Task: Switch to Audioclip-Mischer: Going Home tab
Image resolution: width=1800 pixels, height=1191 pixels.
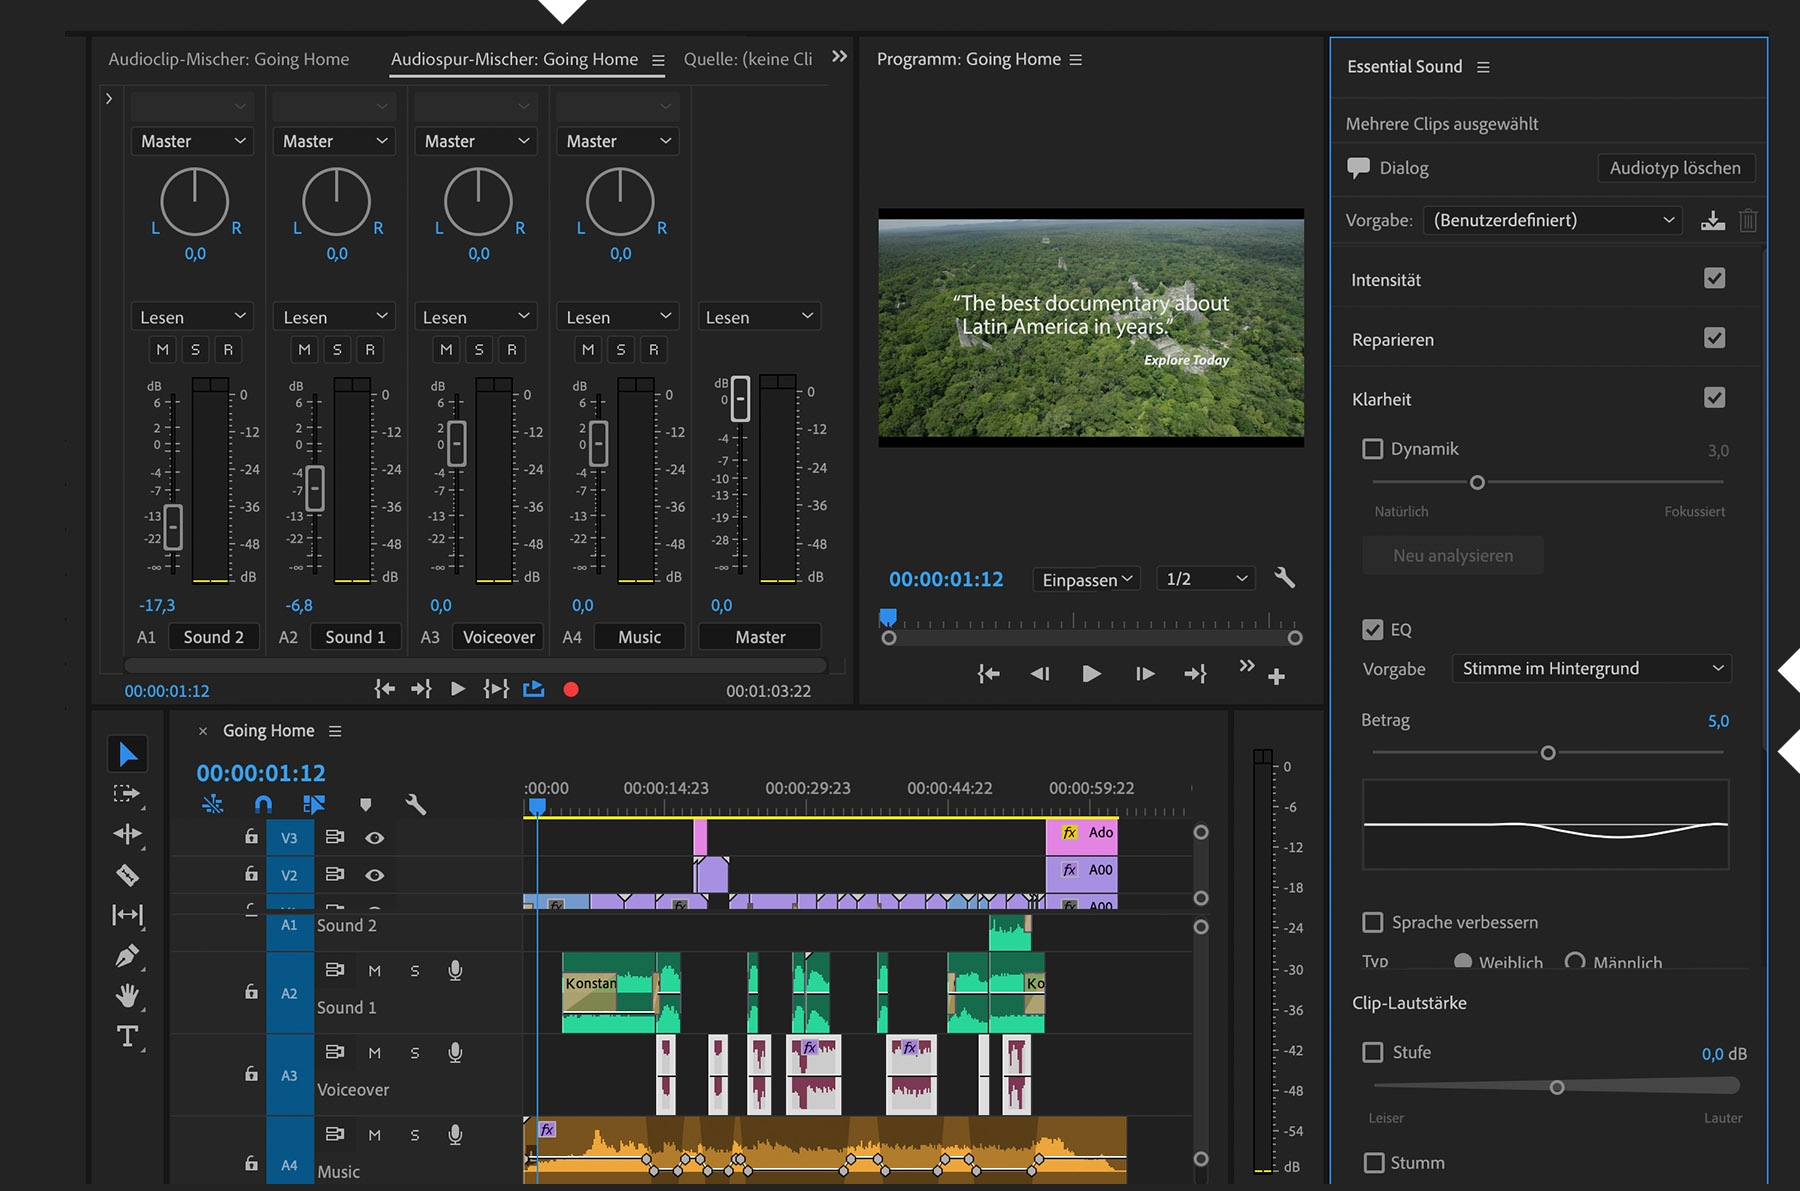Action: click(x=229, y=59)
